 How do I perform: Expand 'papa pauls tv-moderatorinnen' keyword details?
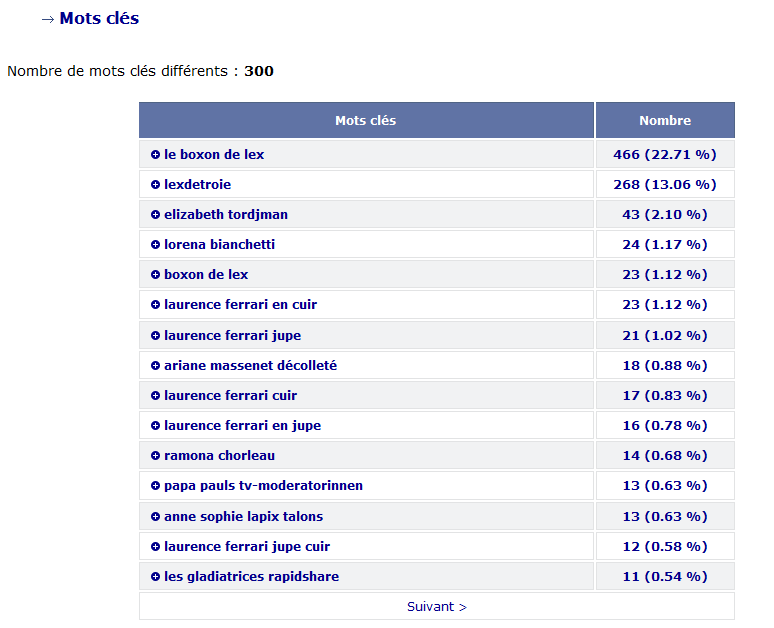155,486
